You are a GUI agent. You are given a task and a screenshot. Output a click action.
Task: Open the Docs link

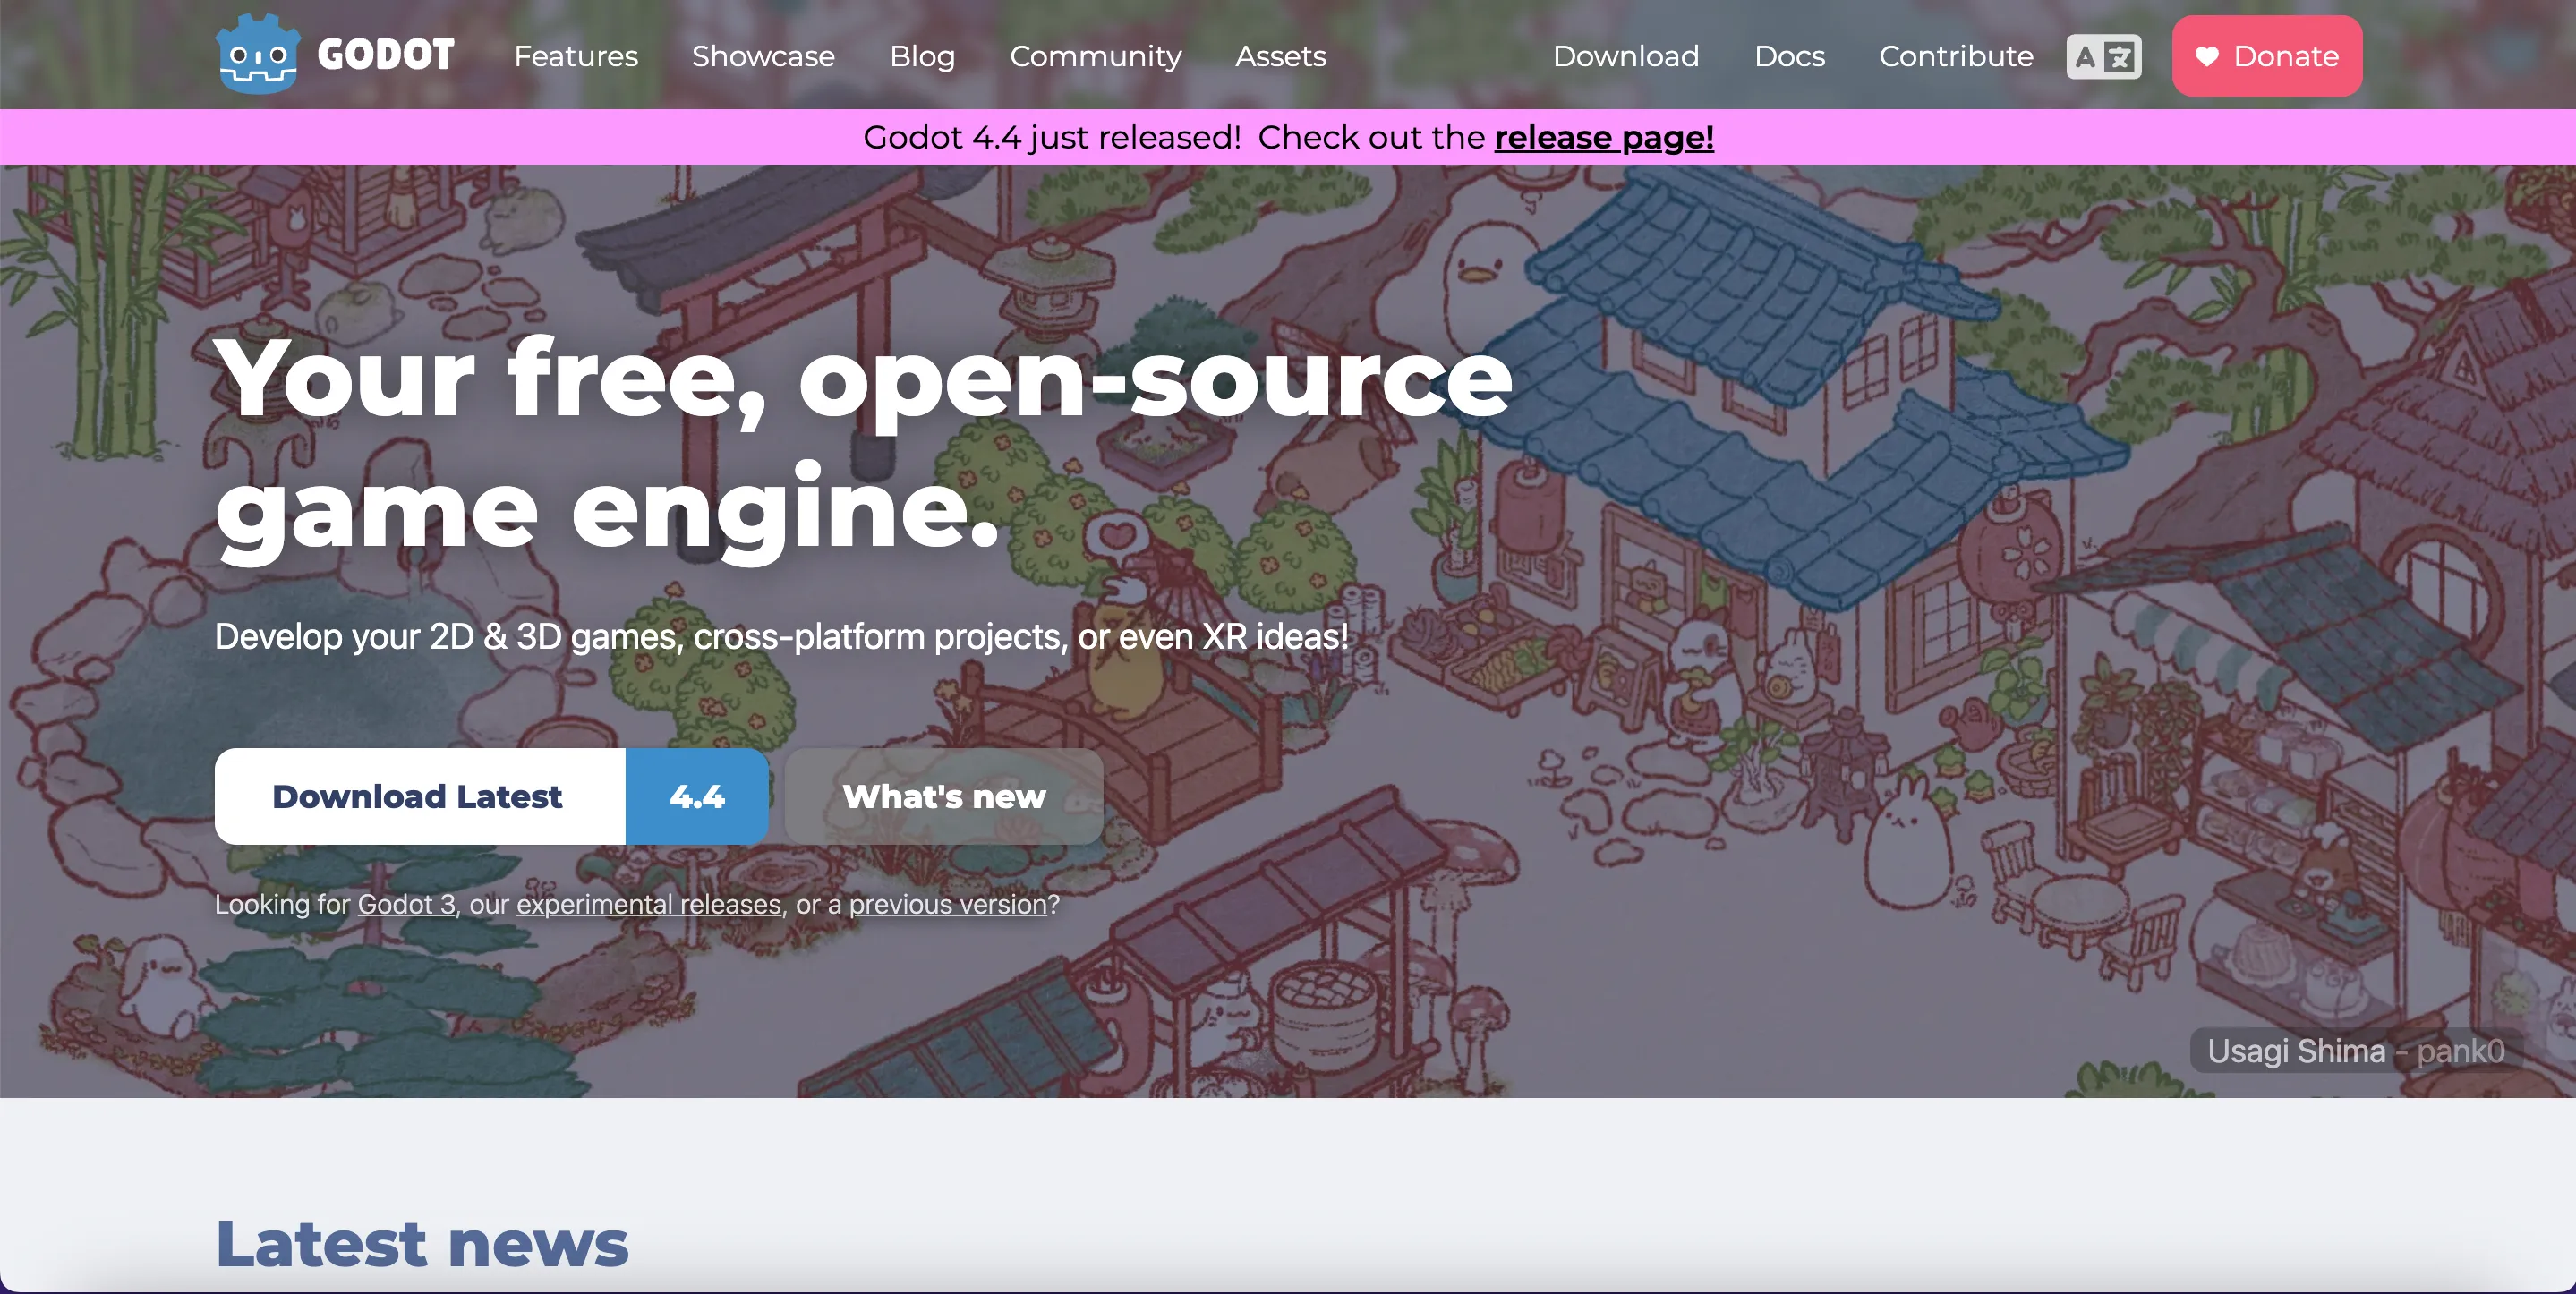tap(1789, 56)
